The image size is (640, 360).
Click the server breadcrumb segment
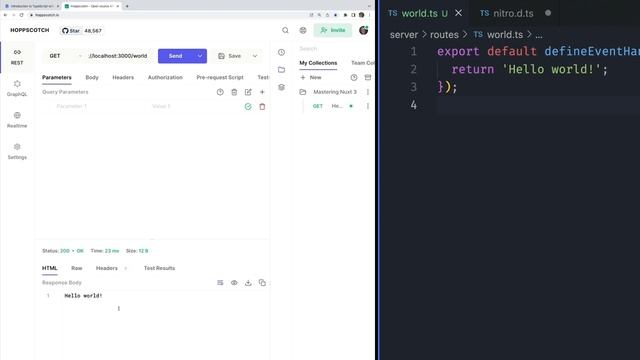pos(404,35)
